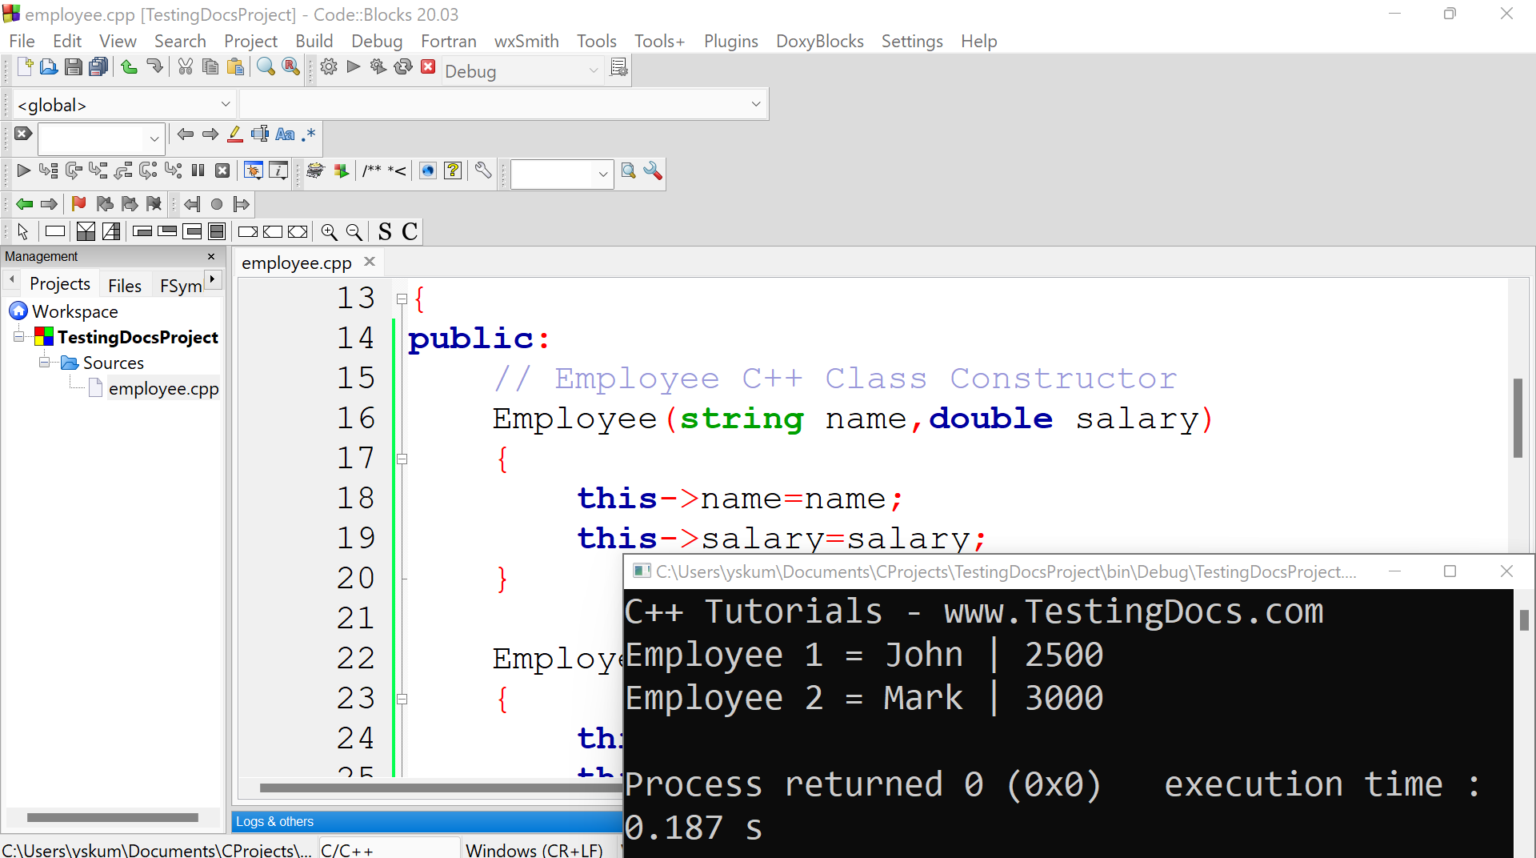
Task: Switch to the Files tab in Management
Action: coord(125,285)
